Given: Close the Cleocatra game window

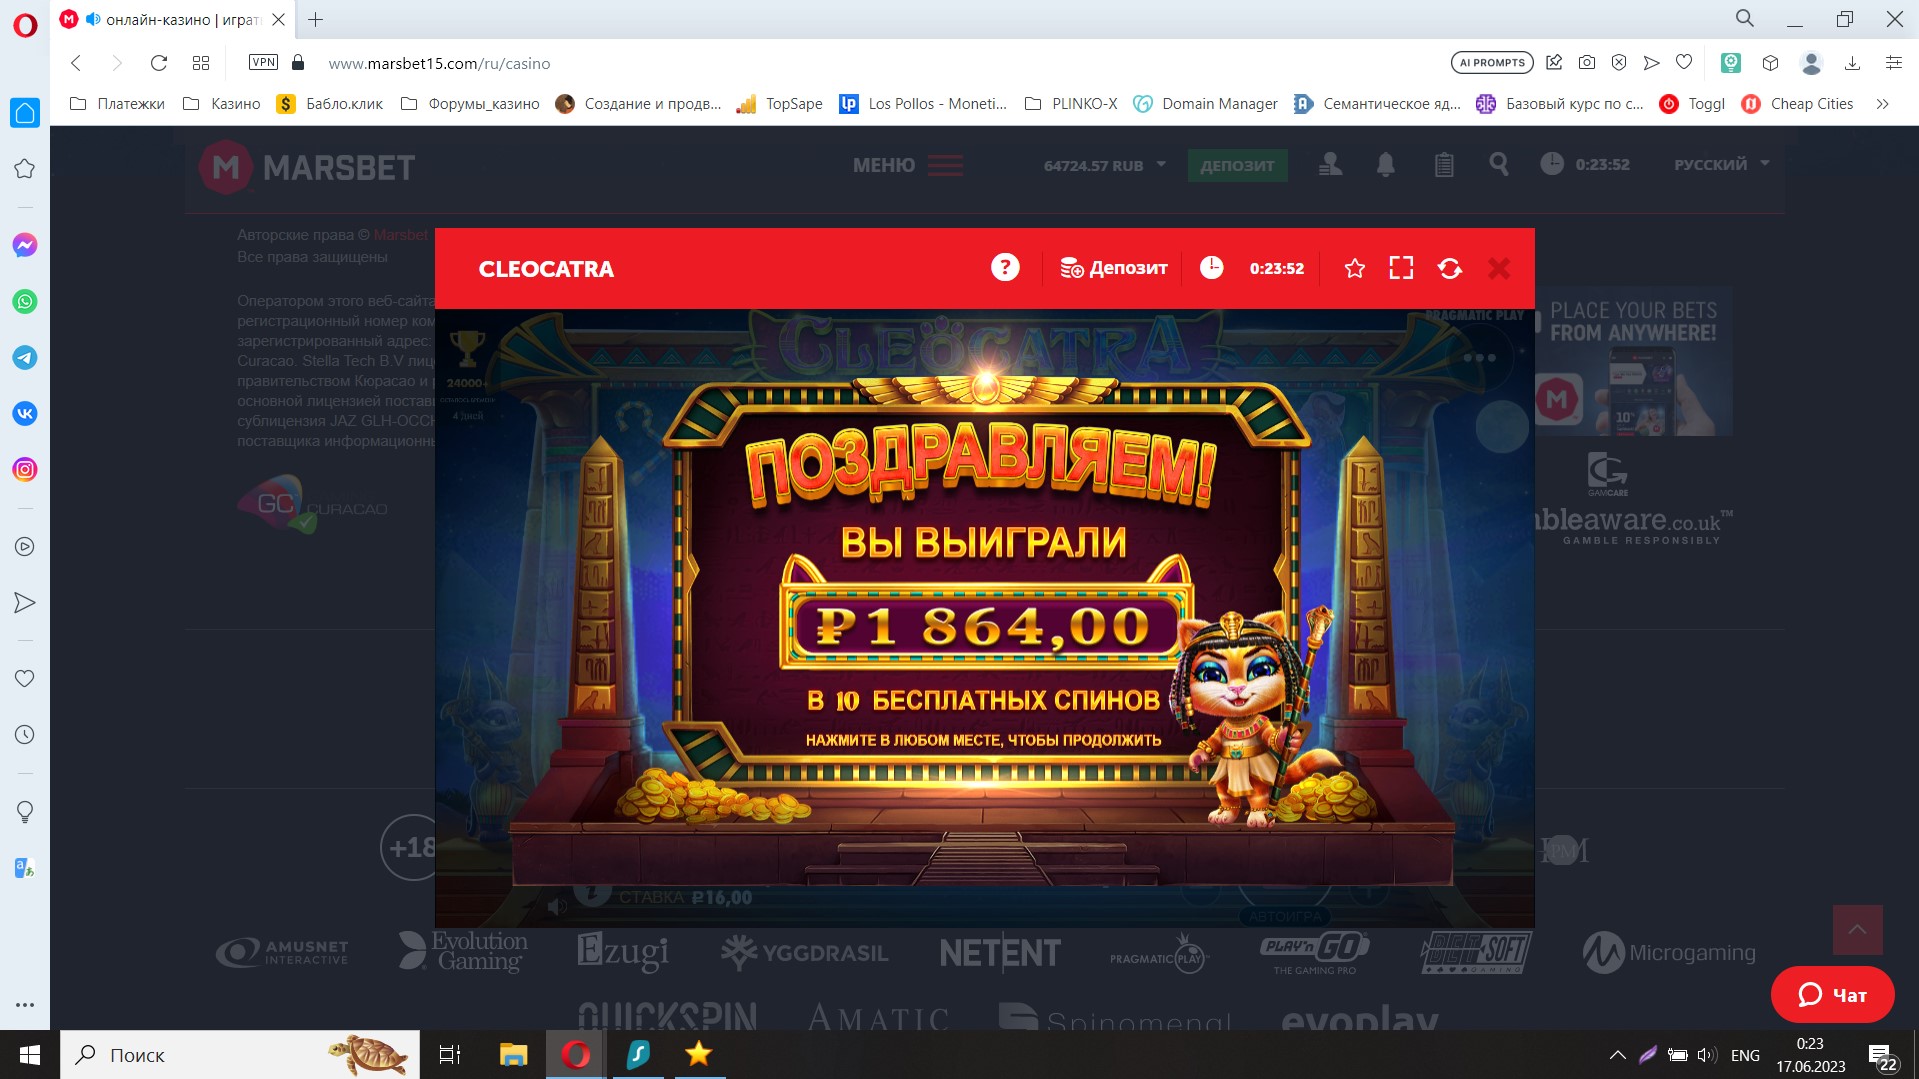Looking at the screenshot, I should pyautogui.click(x=1498, y=268).
